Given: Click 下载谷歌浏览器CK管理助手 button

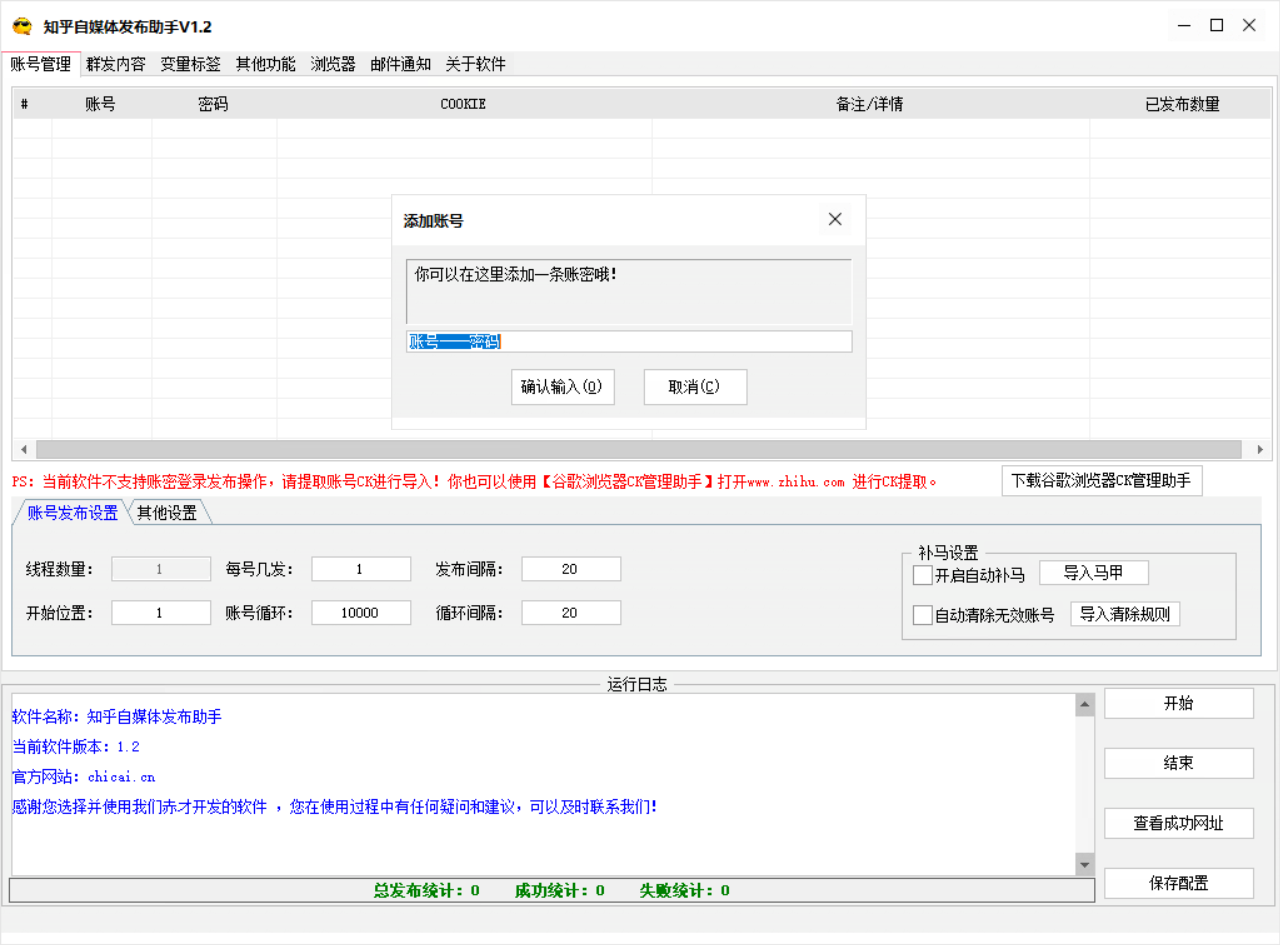Looking at the screenshot, I should point(1101,481).
